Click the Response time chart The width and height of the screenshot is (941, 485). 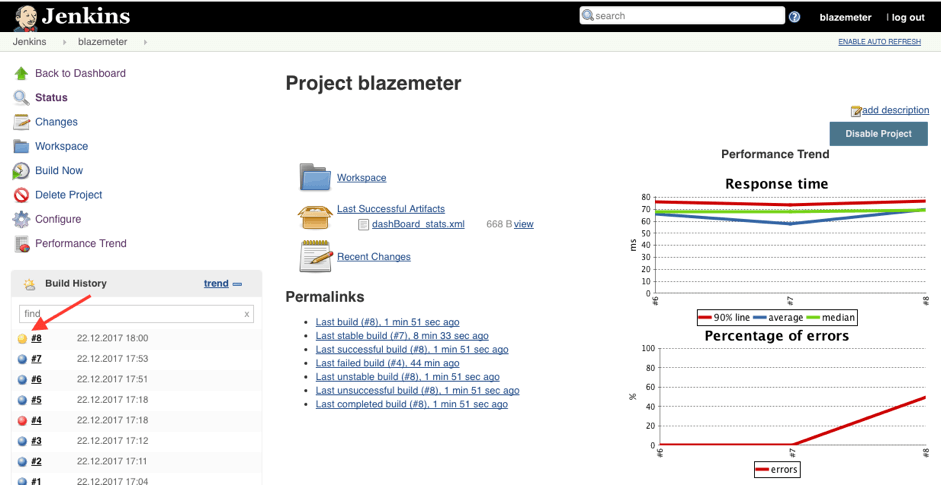tap(782, 250)
